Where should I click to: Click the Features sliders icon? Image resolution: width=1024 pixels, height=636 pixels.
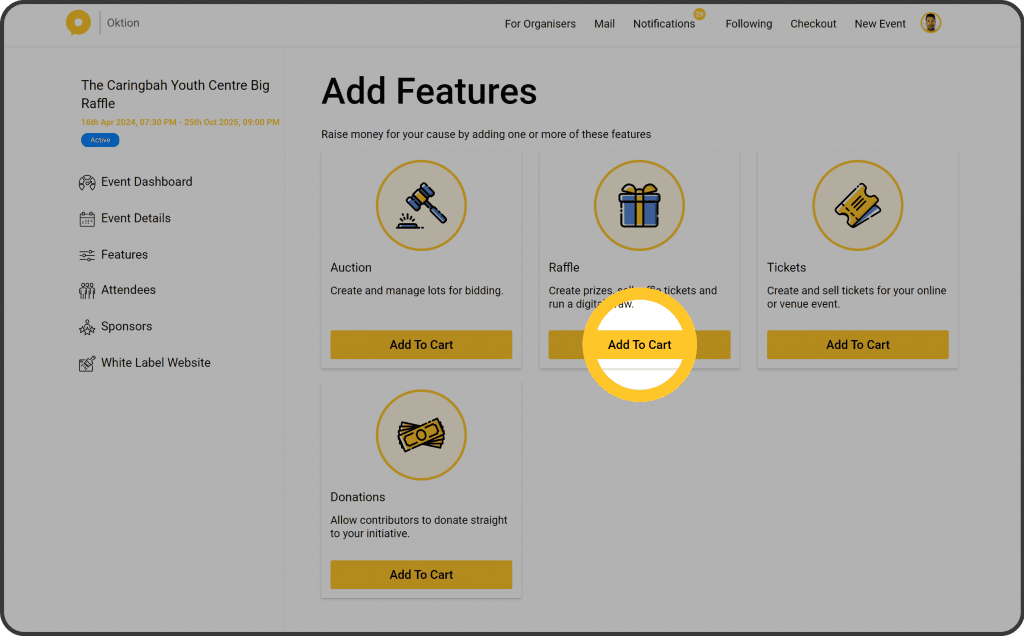click(x=87, y=255)
